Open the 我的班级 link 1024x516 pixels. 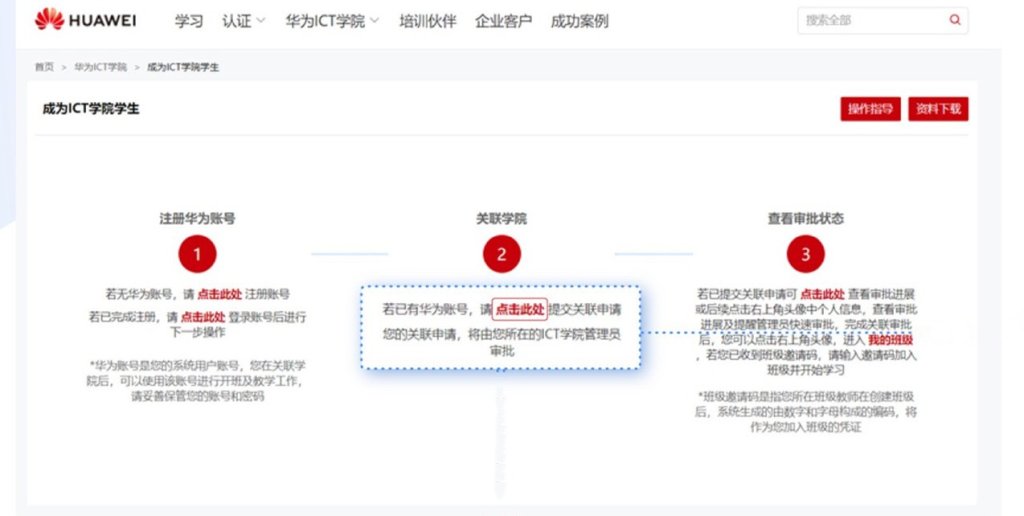(x=890, y=340)
